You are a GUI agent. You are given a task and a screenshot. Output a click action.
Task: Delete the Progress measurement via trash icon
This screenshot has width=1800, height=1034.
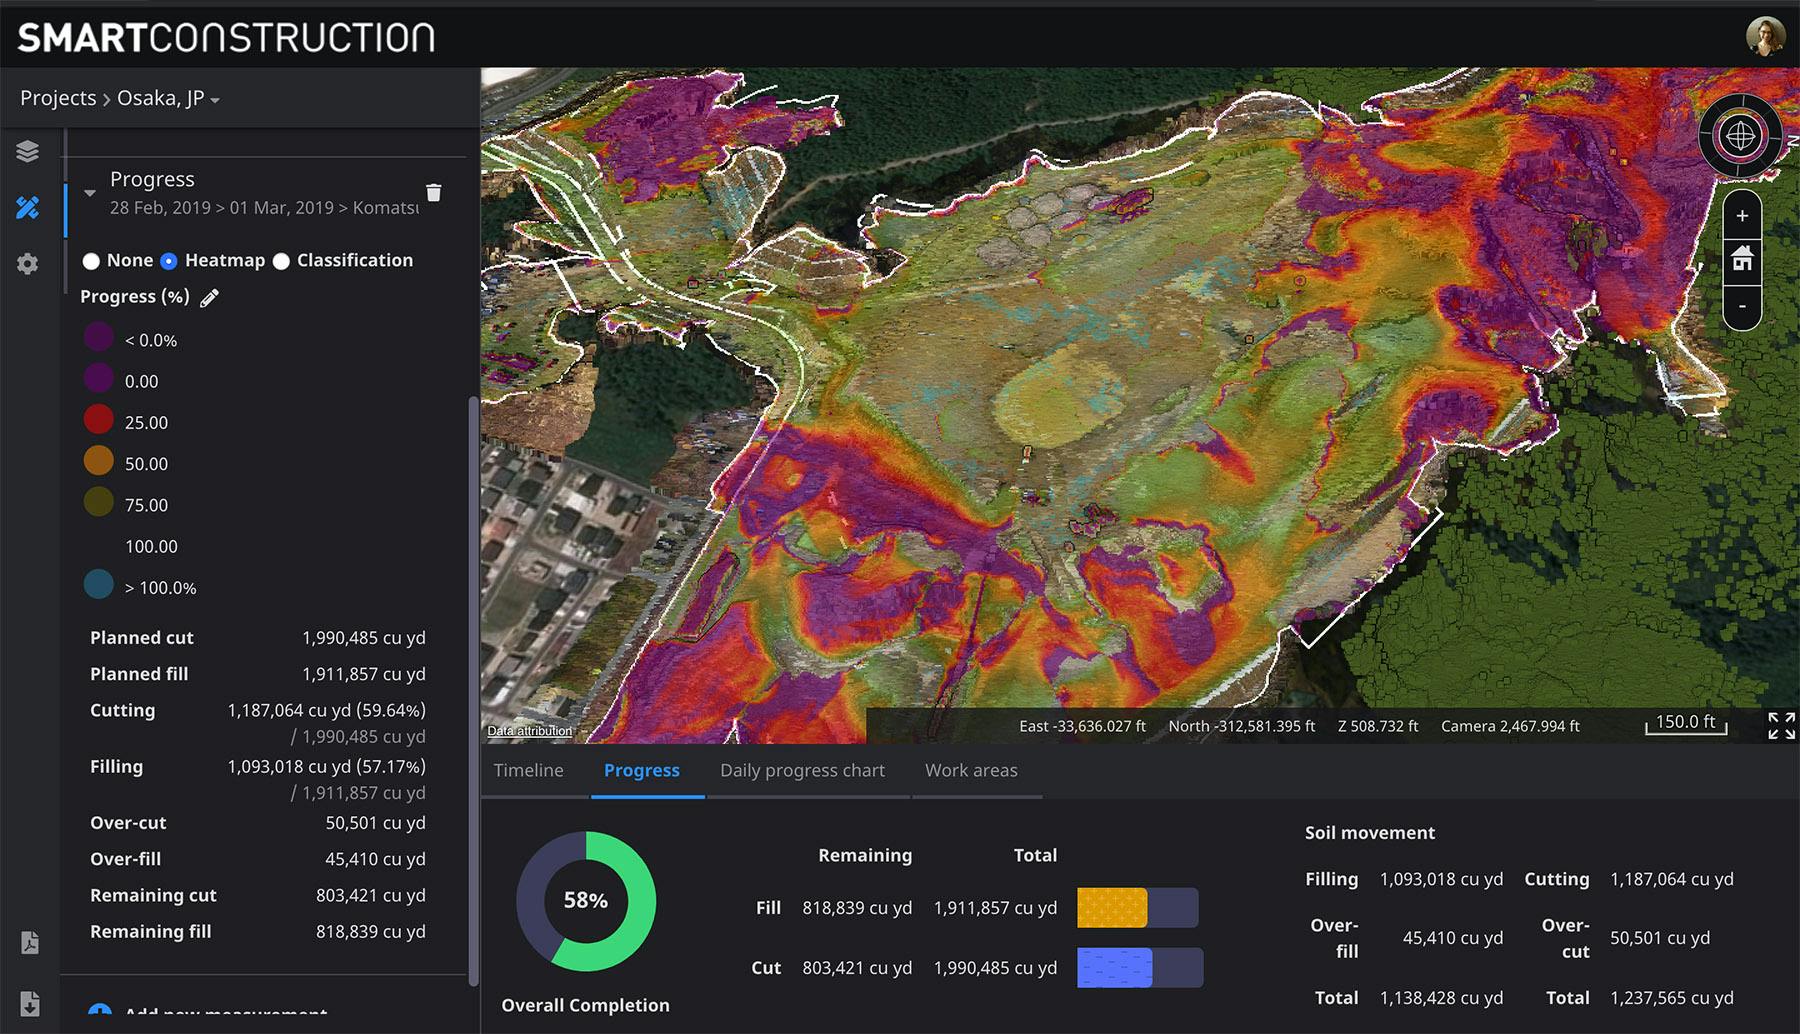[x=434, y=192]
